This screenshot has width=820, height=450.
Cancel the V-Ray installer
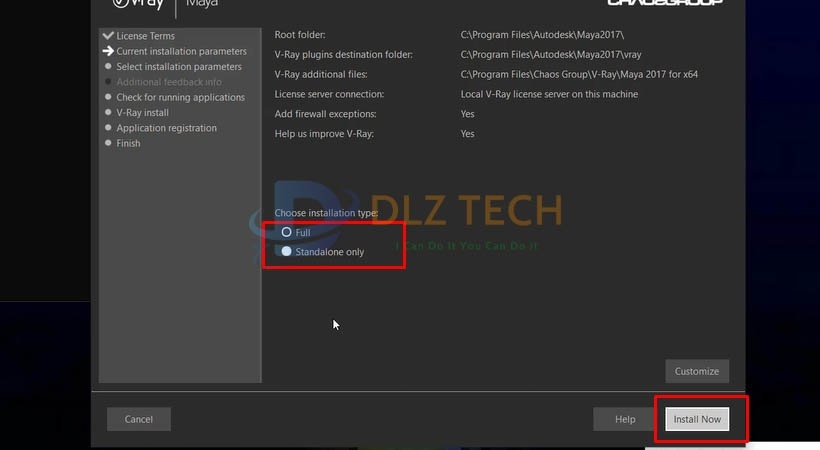[x=139, y=419]
